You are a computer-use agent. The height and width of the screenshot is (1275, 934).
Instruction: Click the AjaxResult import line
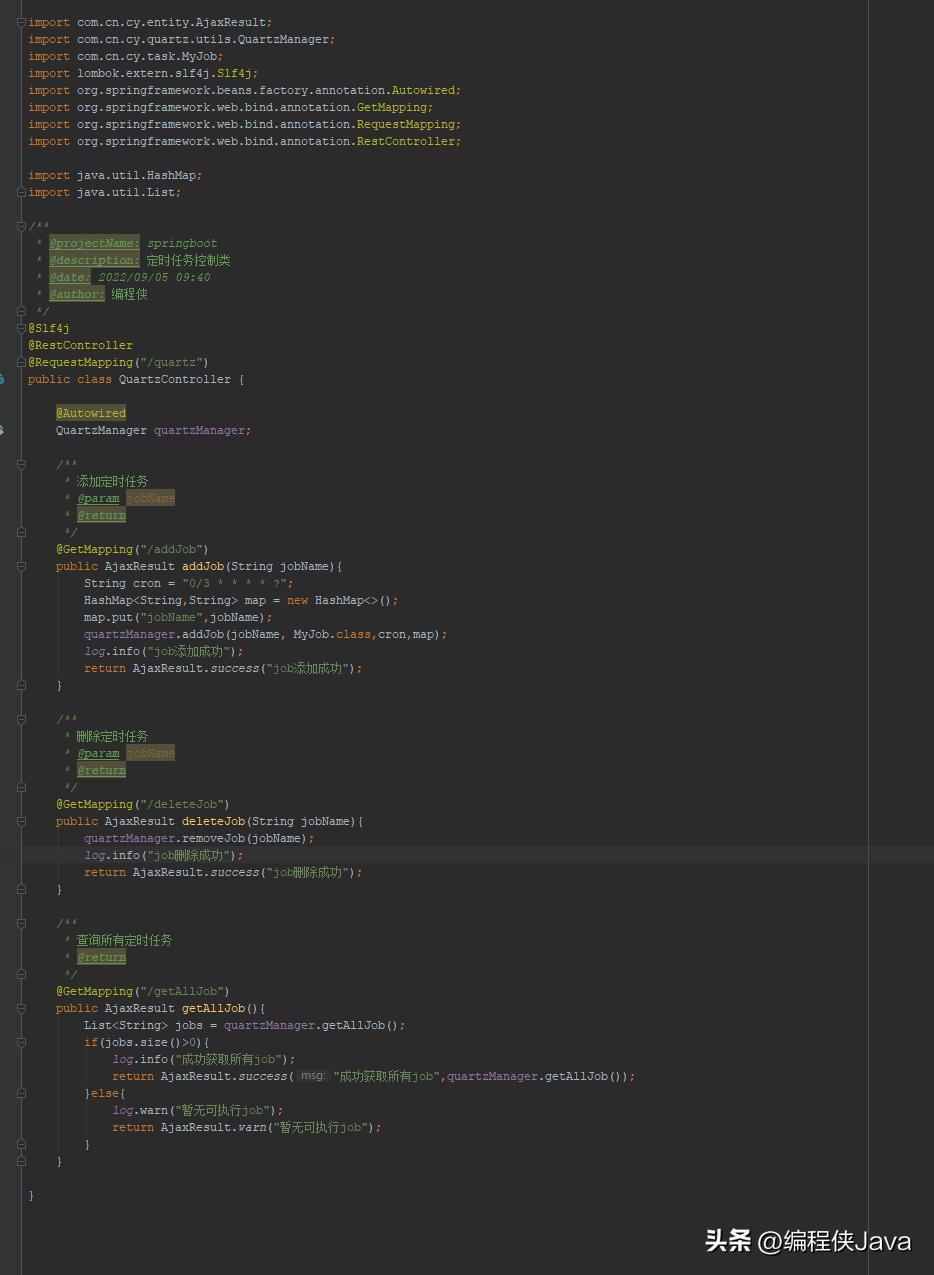click(150, 22)
